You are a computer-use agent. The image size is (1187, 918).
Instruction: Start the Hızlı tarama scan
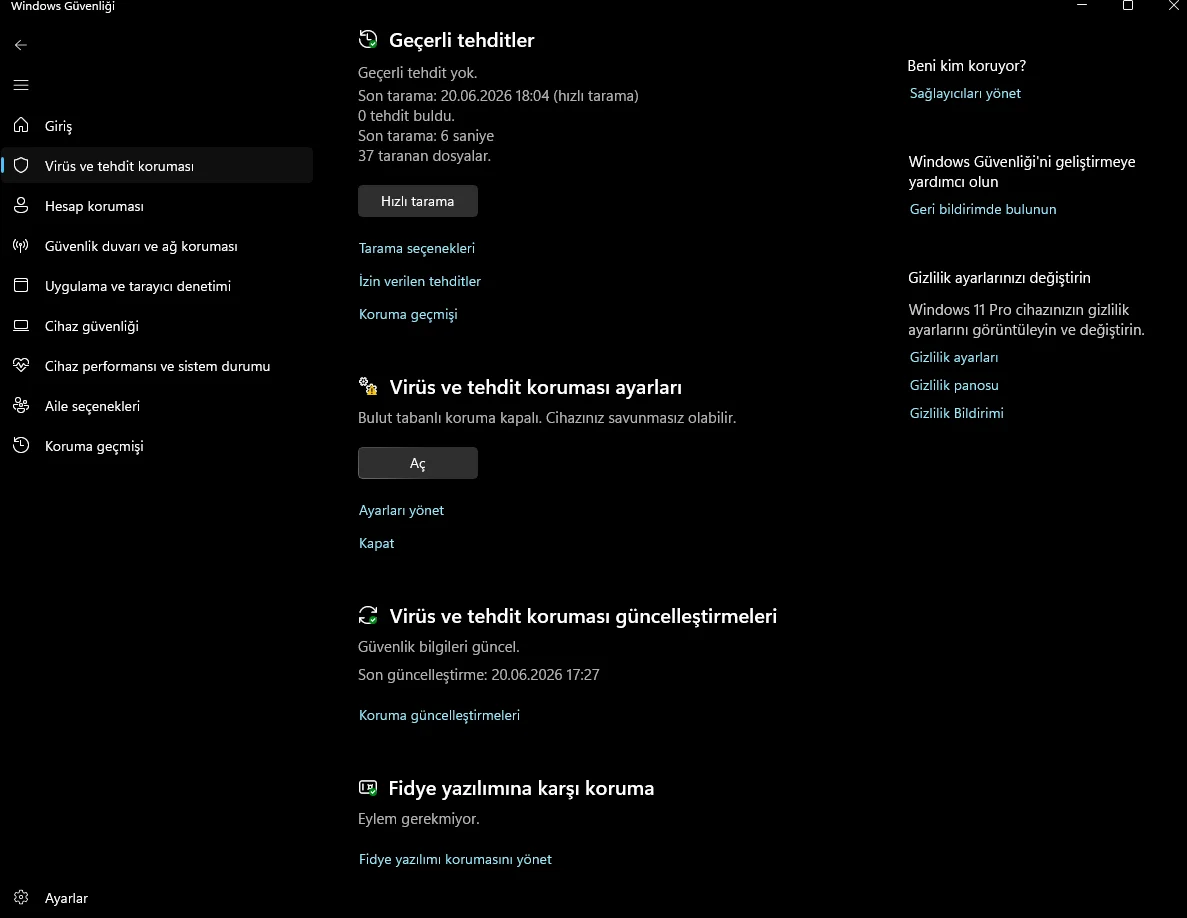coord(417,201)
